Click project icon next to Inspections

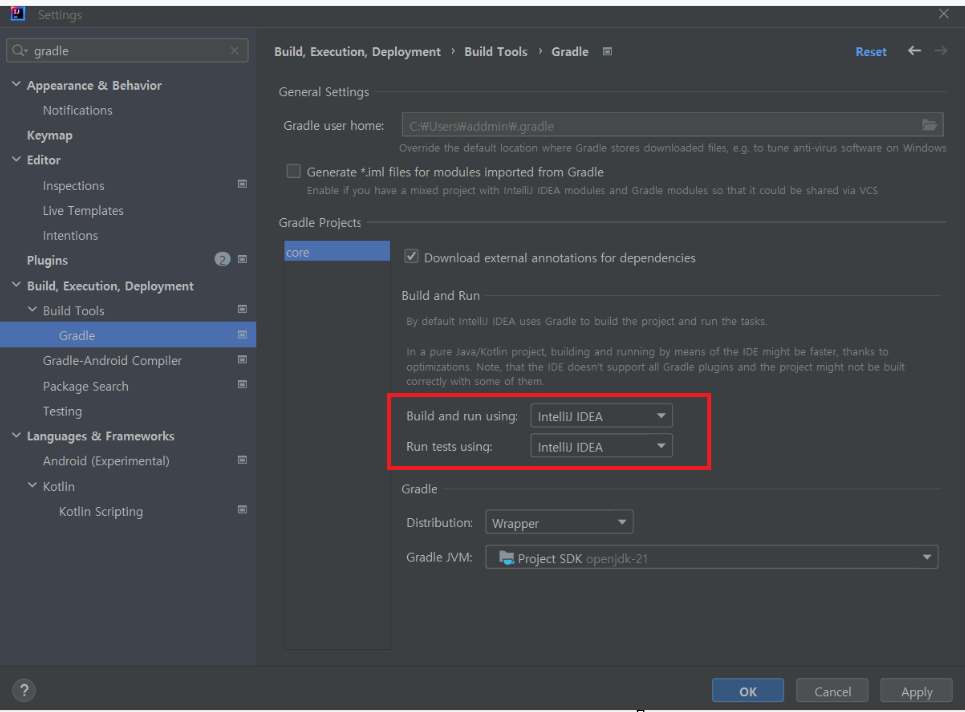242,184
